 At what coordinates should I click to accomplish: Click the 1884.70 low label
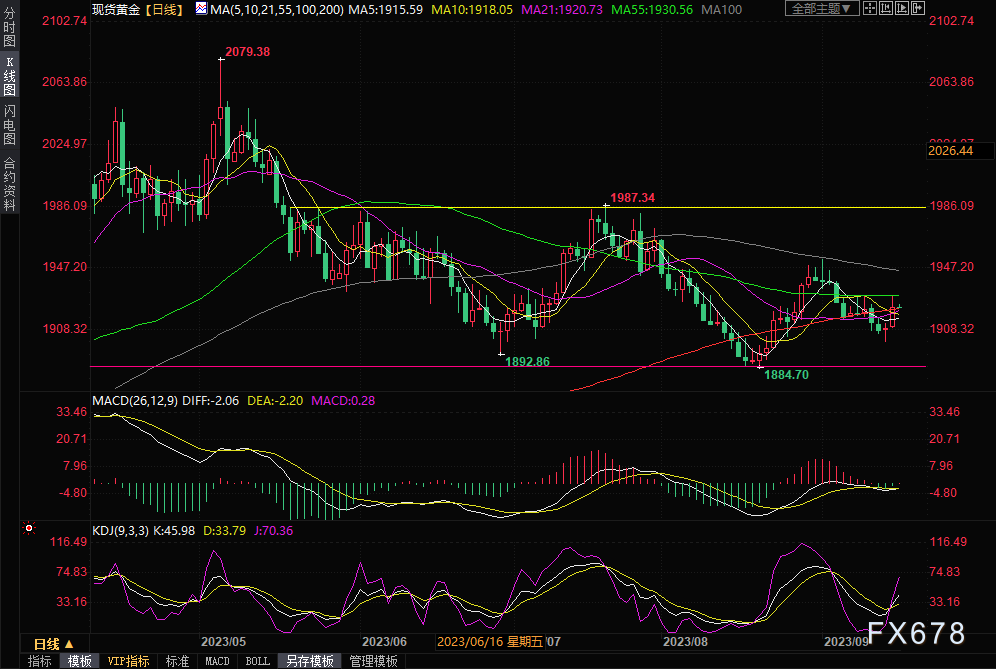point(786,375)
